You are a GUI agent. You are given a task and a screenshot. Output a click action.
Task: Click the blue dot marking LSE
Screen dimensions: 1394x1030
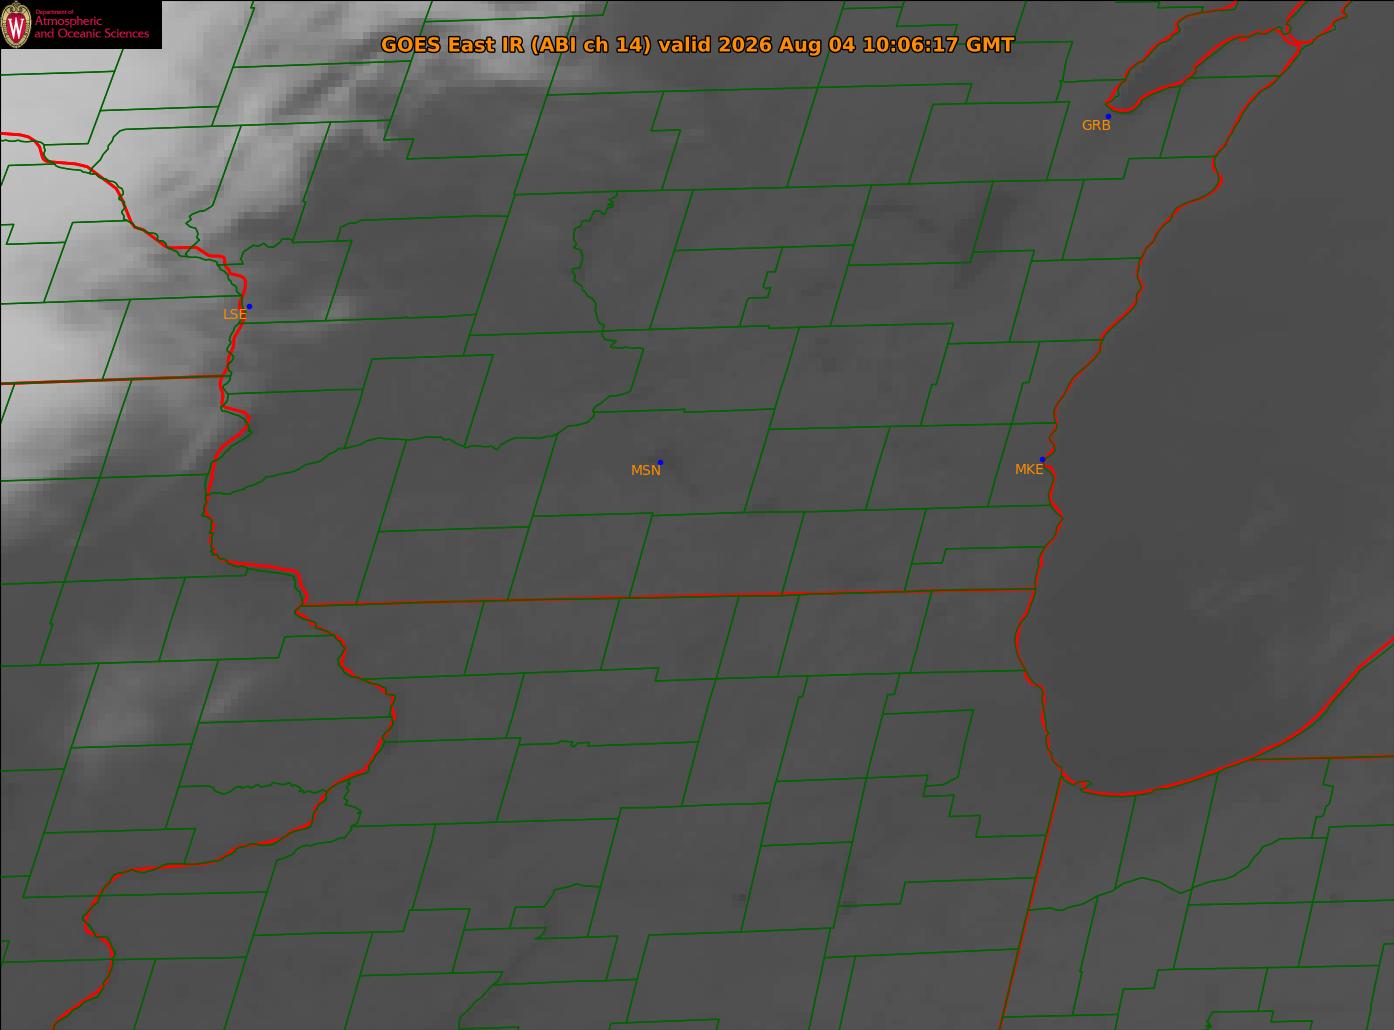tap(249, 306)
